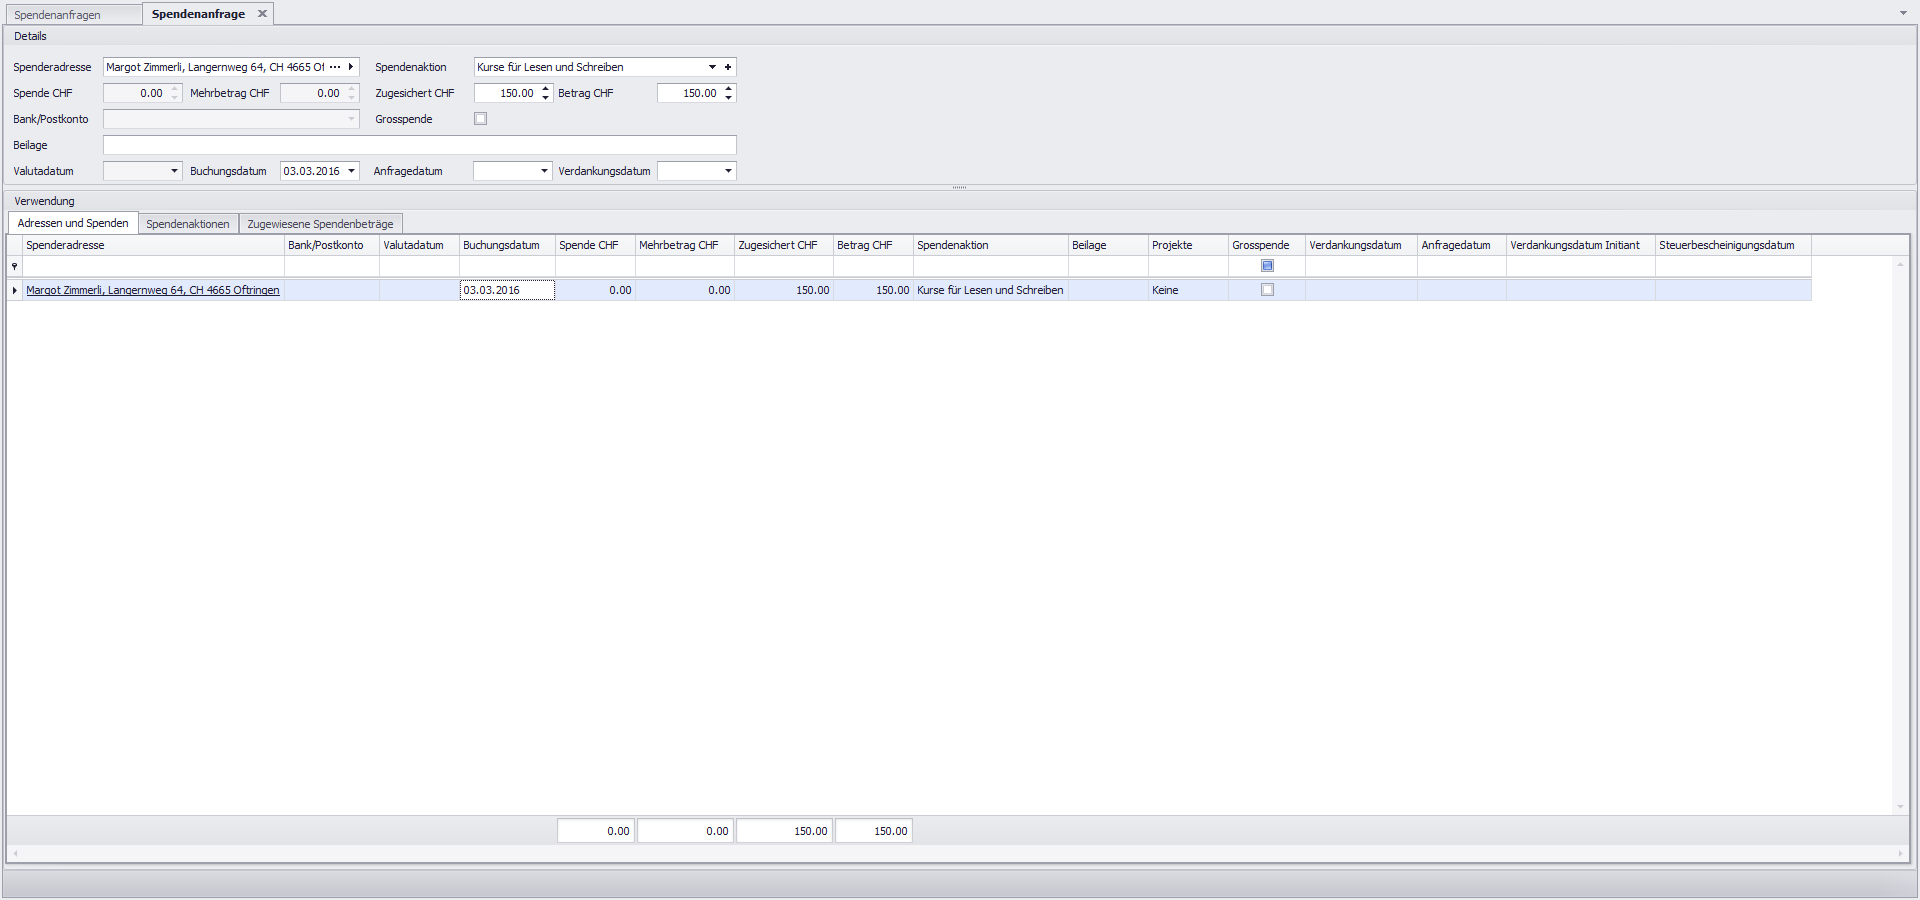Click the plus icon beside the Spendenaktion dropdown
Image resolution: width=1920 pixels, height=900 pixels.
click(x=728, y=67)
